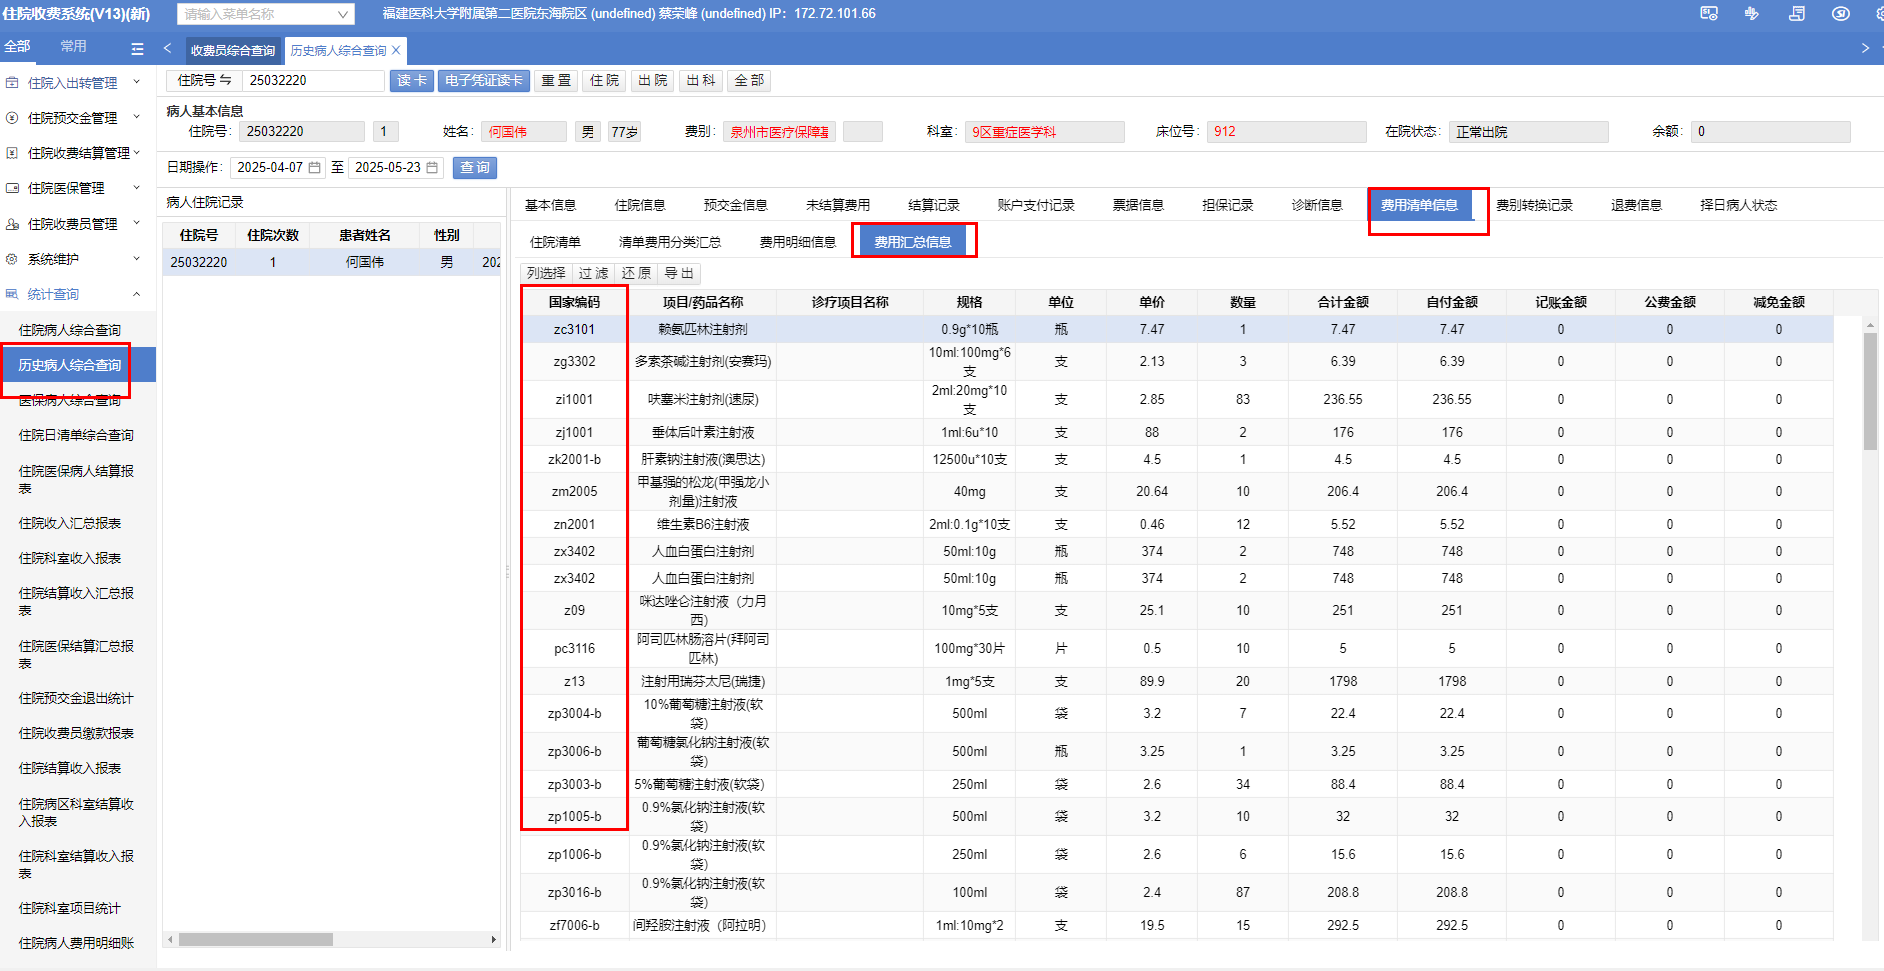Click the 重置 button

tap(556, 80)
